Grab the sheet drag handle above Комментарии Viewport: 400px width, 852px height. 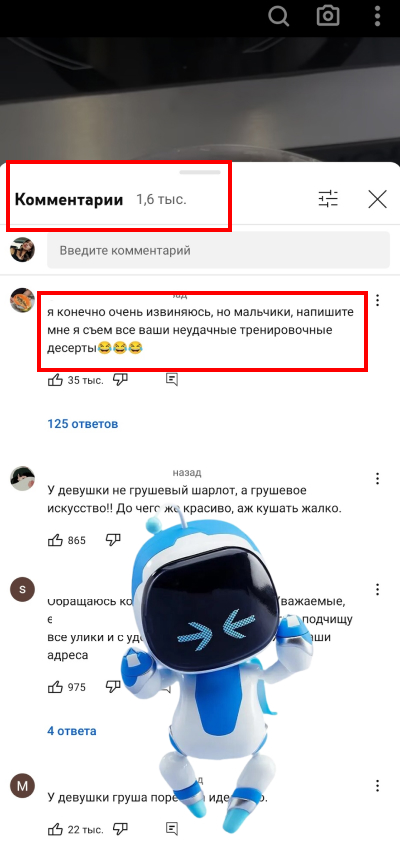(x=200, y=172)
